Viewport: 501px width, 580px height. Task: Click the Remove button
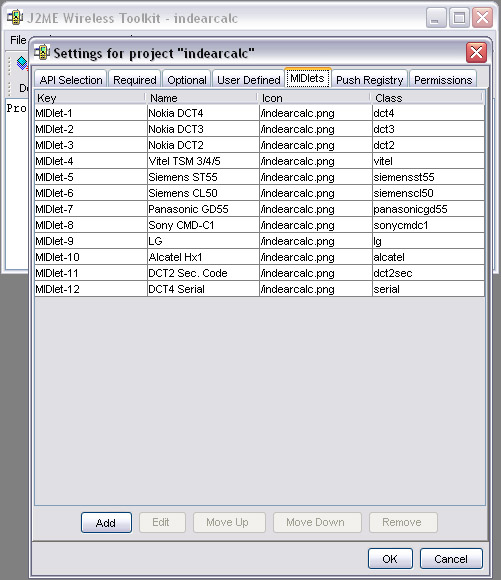click(403, 522)
